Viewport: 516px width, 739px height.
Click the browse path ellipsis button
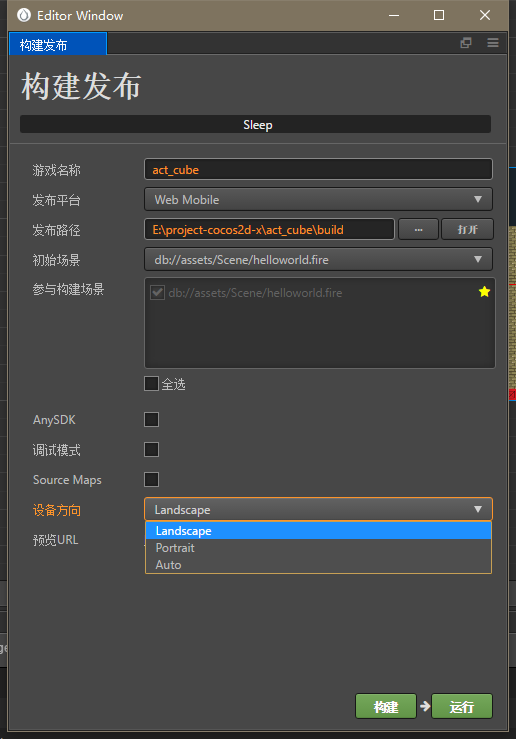tap(418, 230)
